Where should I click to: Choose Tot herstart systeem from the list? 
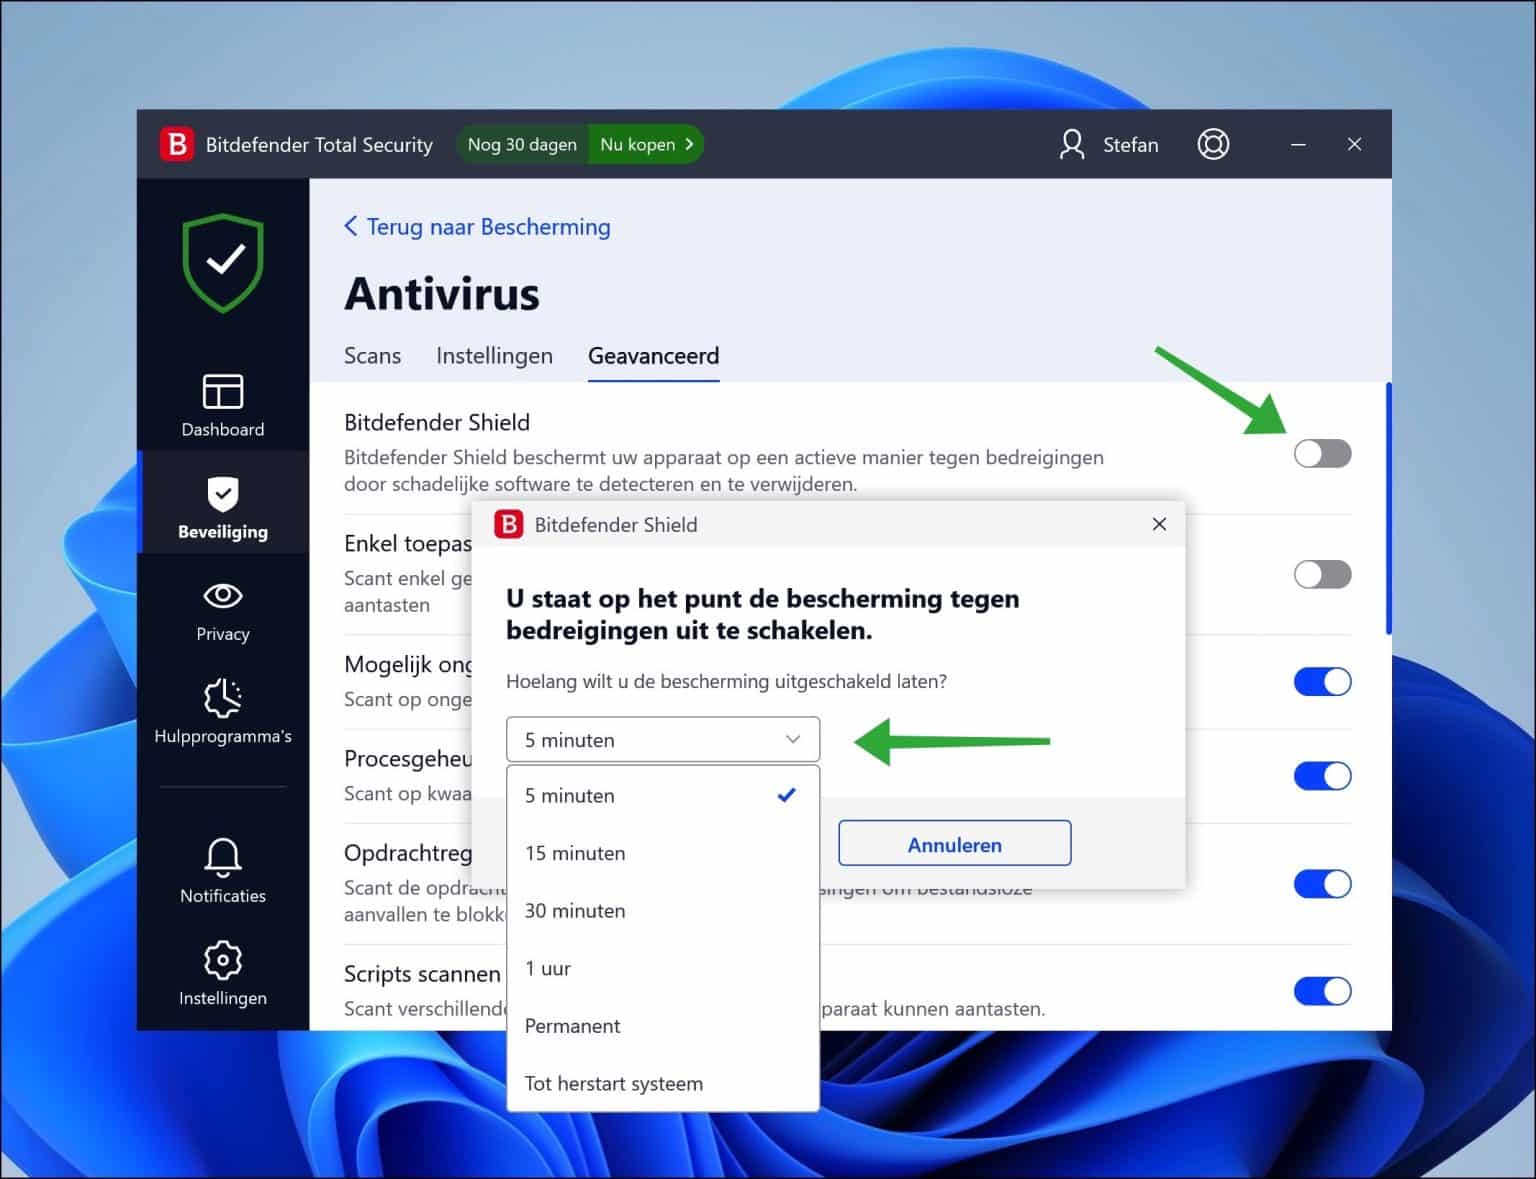(614, 1083)
